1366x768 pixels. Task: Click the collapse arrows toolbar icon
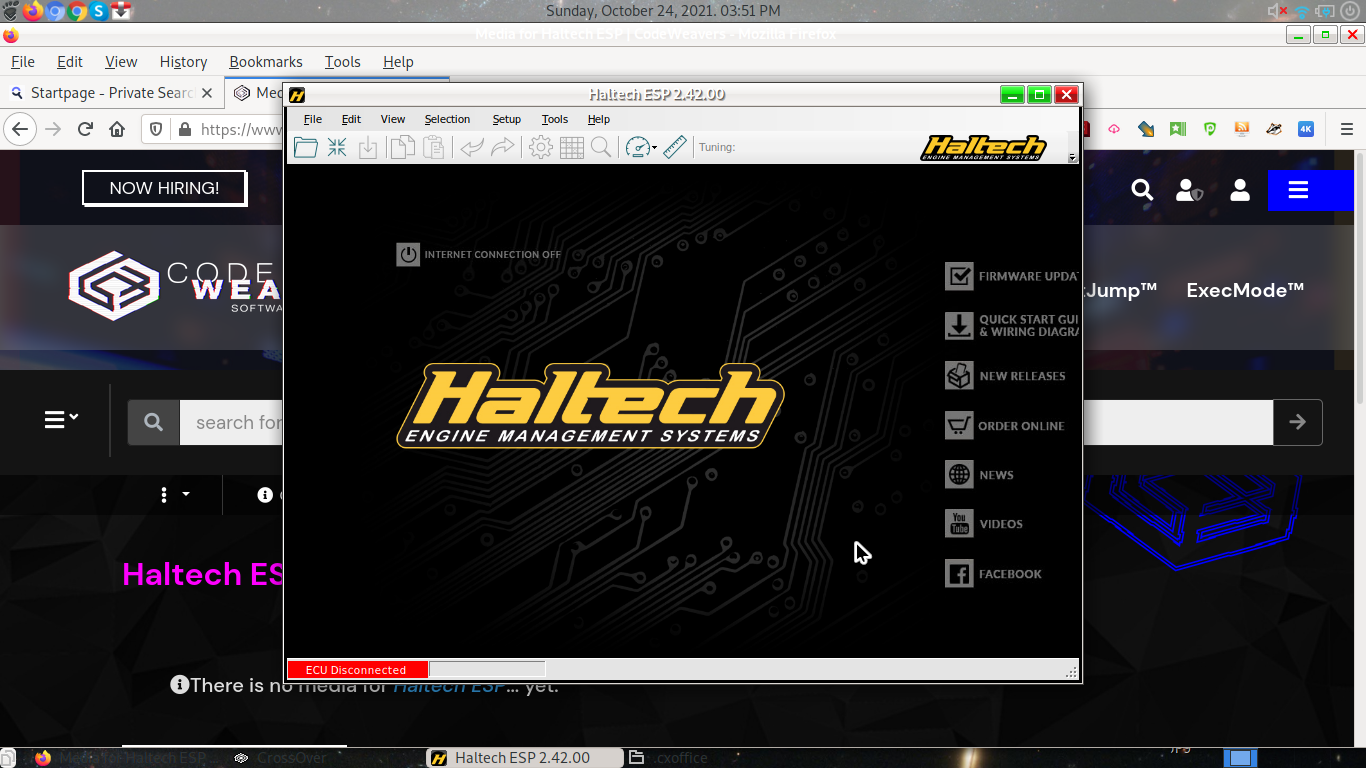click(x=337, y=148)
